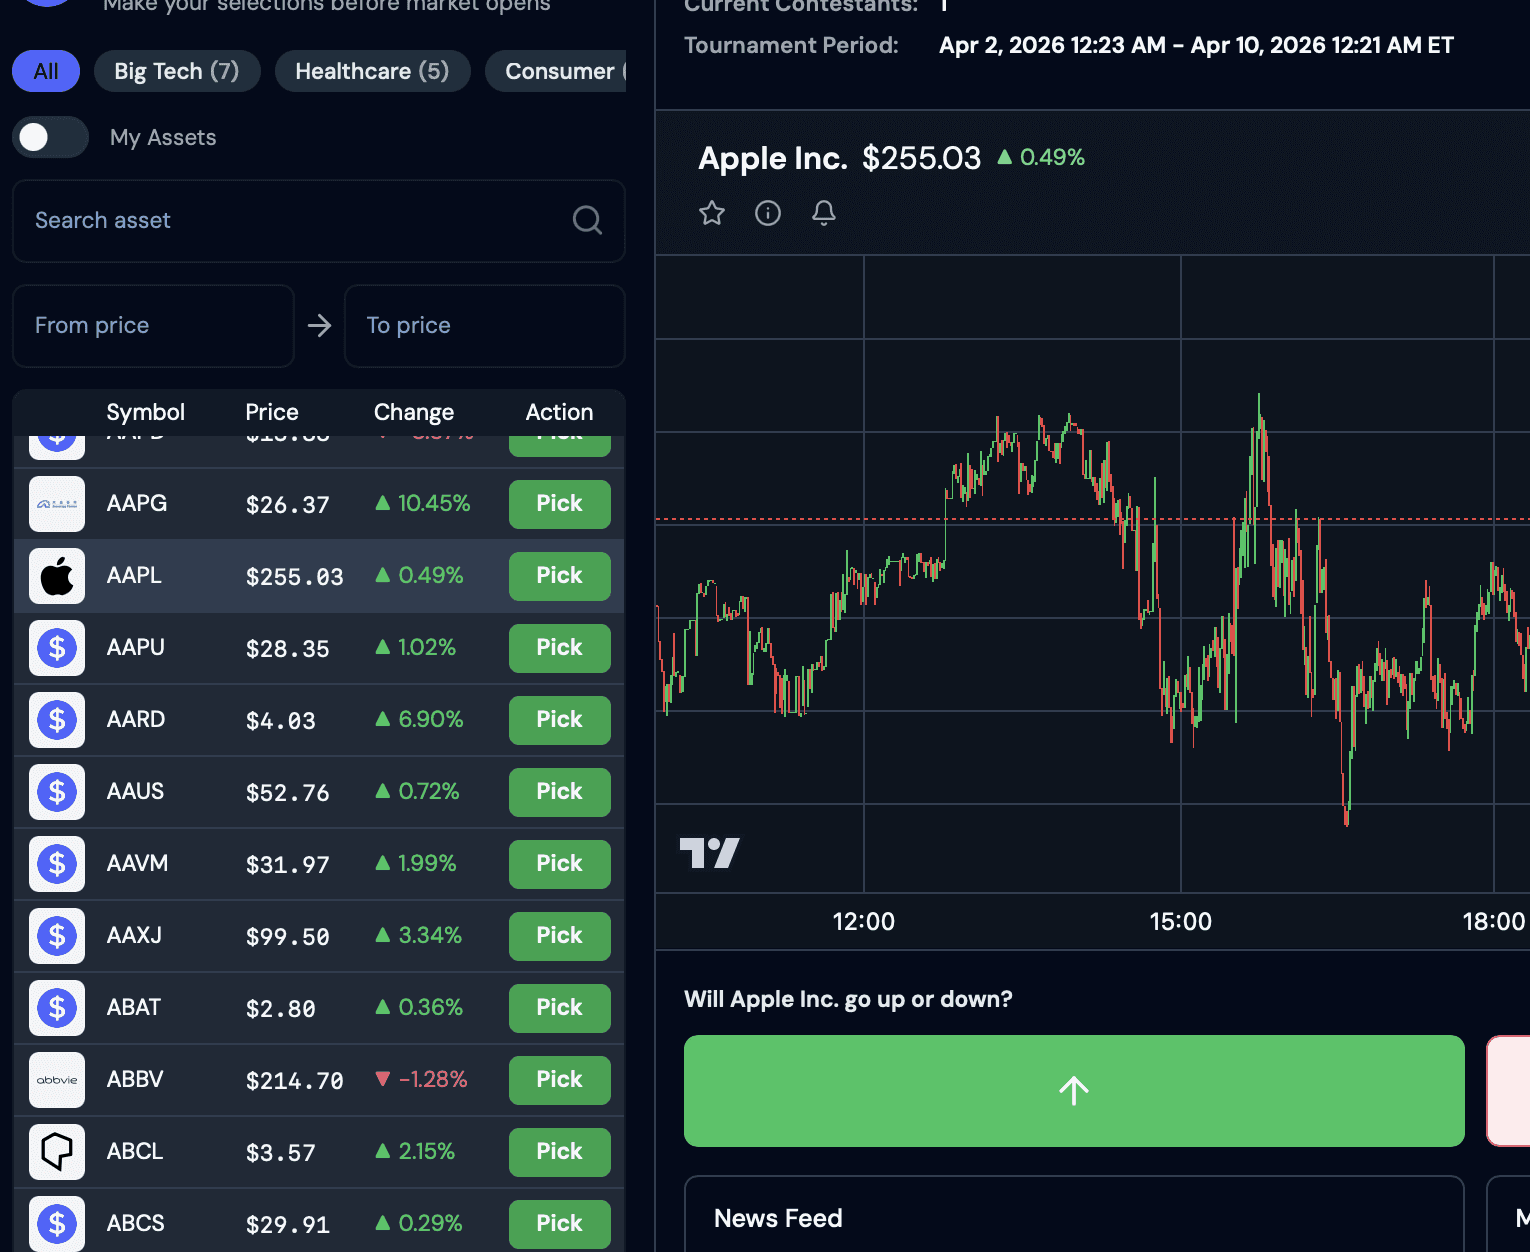
Task: Click the $255.03 price cell
Action: pyautogui.click(x=295, y=577)
